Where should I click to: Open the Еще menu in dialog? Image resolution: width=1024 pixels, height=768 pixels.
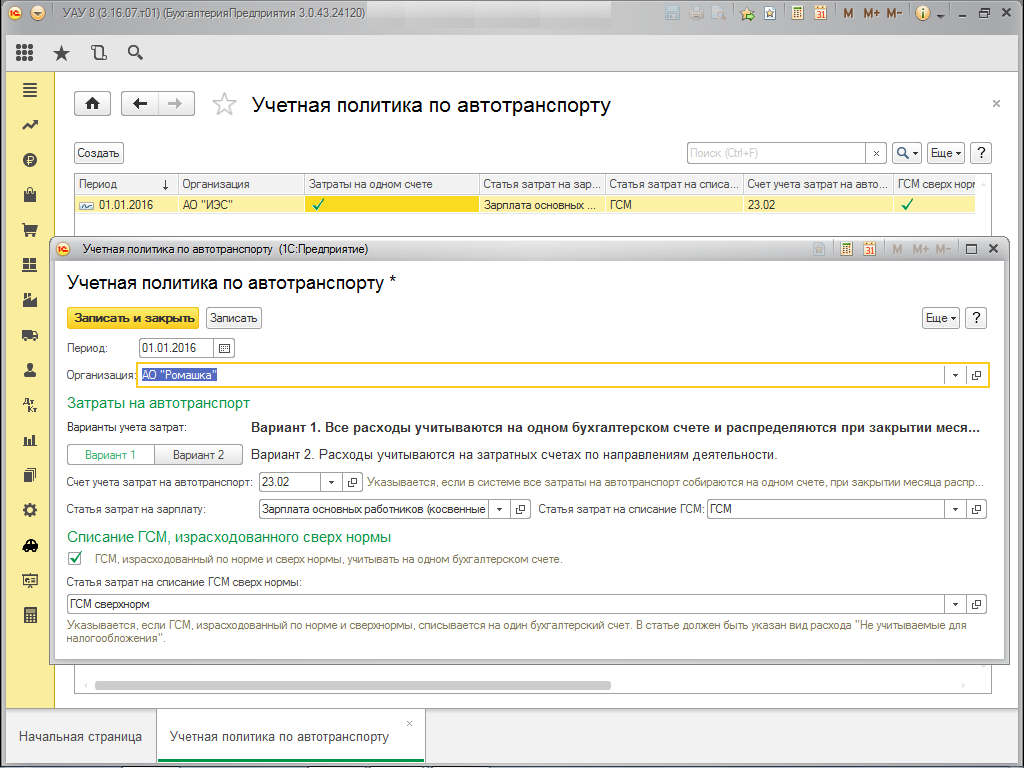tap(940, 318)
